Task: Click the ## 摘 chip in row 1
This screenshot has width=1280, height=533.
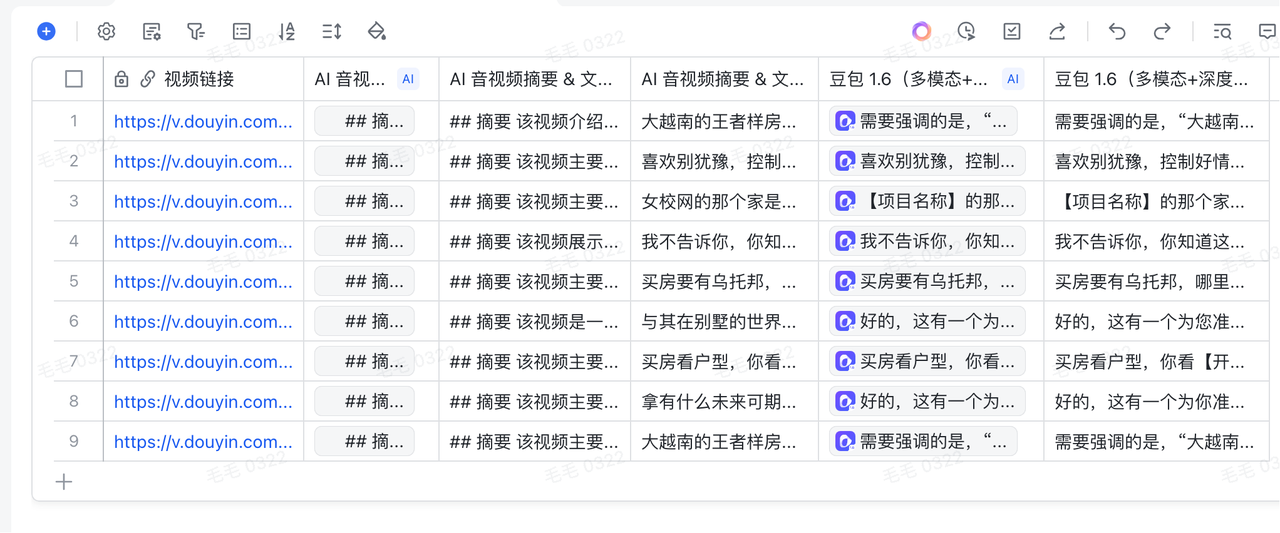Action: coord(364,121)
